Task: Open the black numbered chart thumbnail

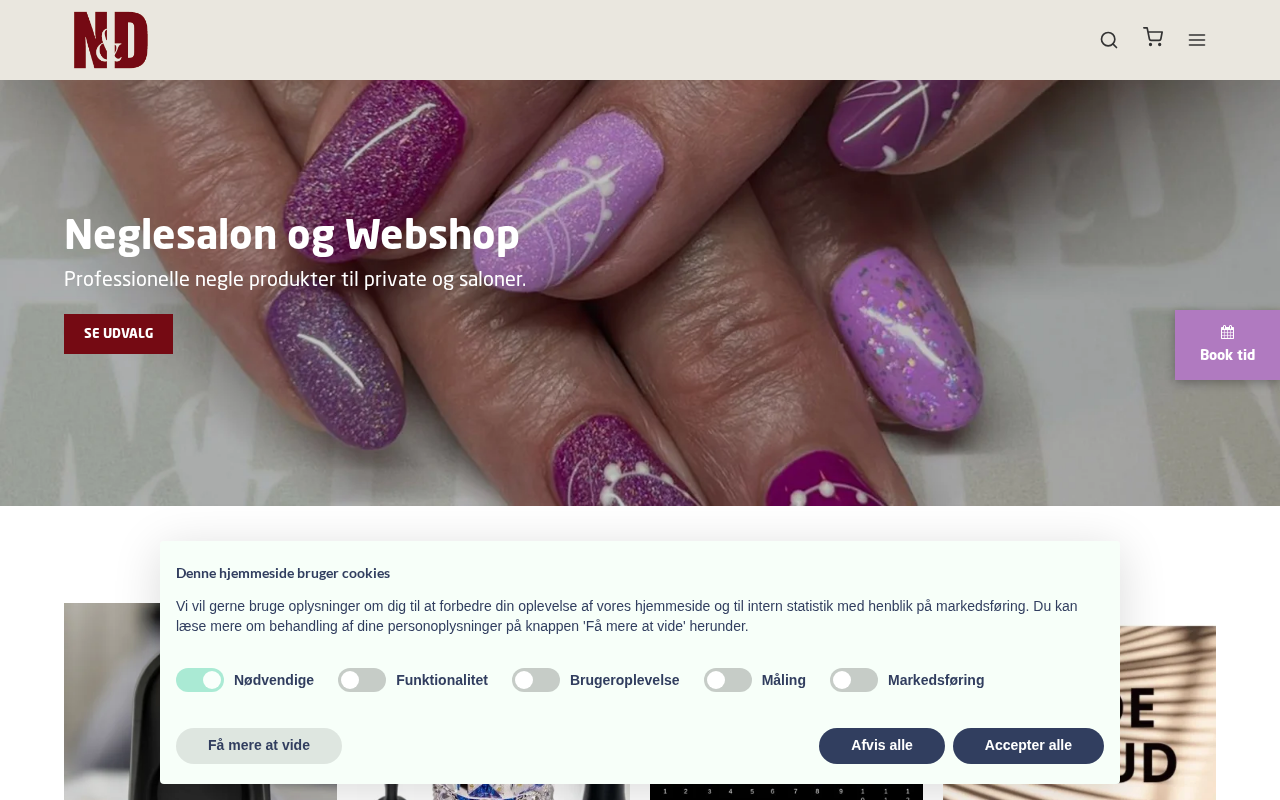Action: [786, 792]
